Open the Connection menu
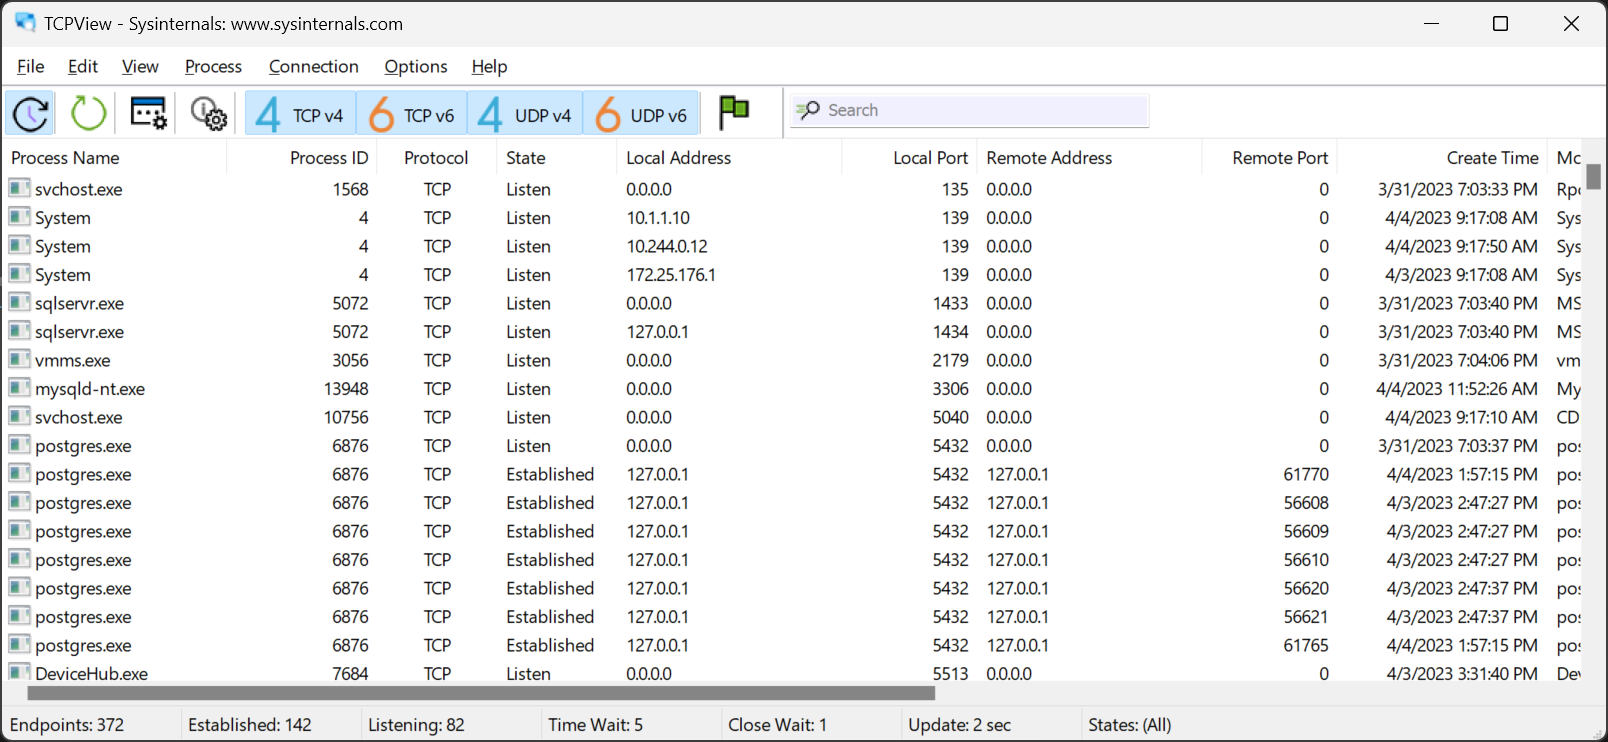This screenshot has width=1608, height=742. point(314,66)
